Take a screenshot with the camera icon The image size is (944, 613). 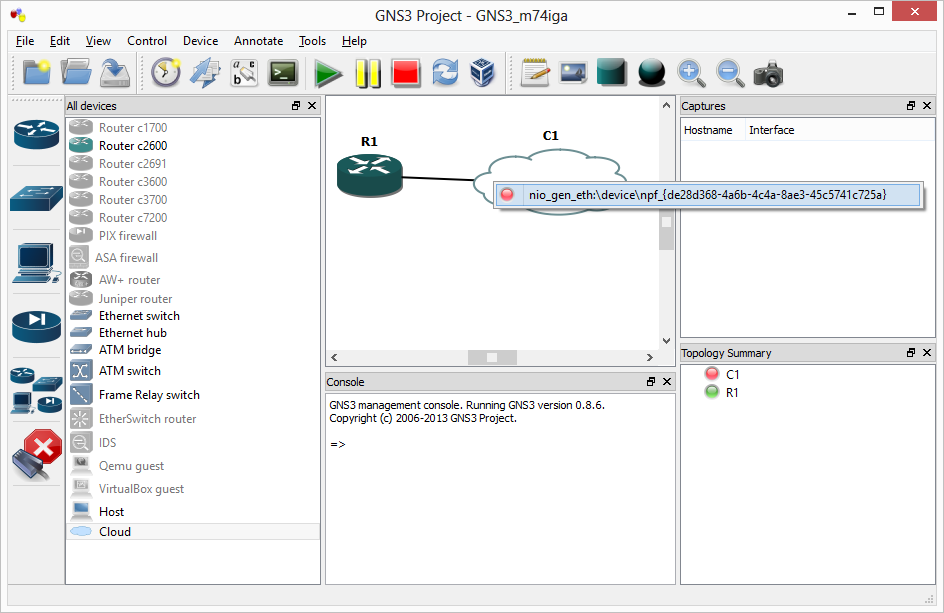click(x=768, y=73)
